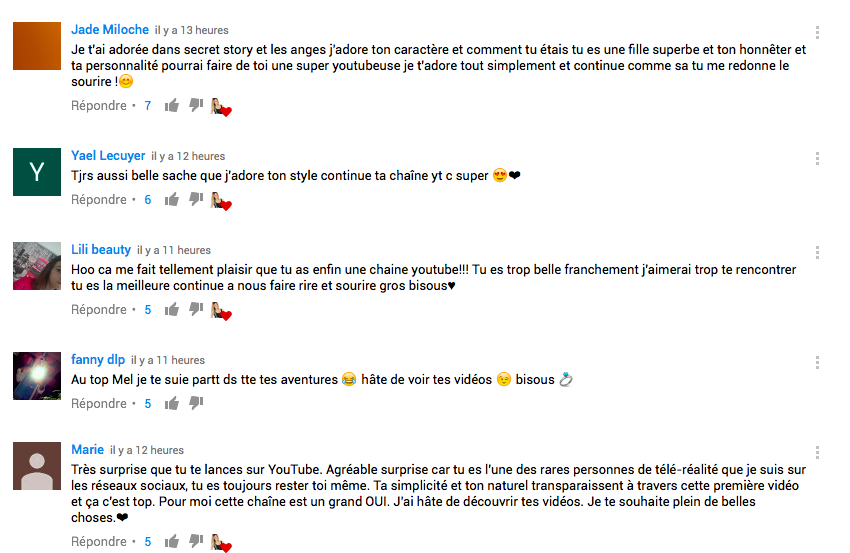Thumbs up Marie's comment
The image size is (850, 553).
(172, 541)
